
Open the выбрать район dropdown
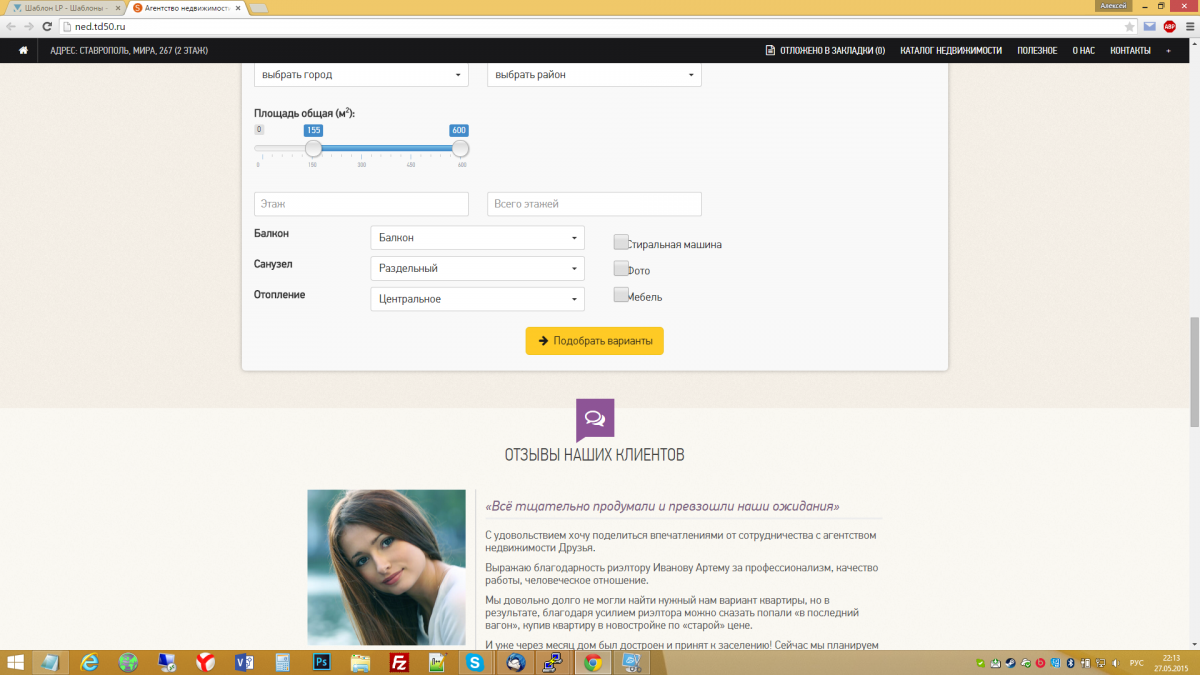tap(594, 75)
